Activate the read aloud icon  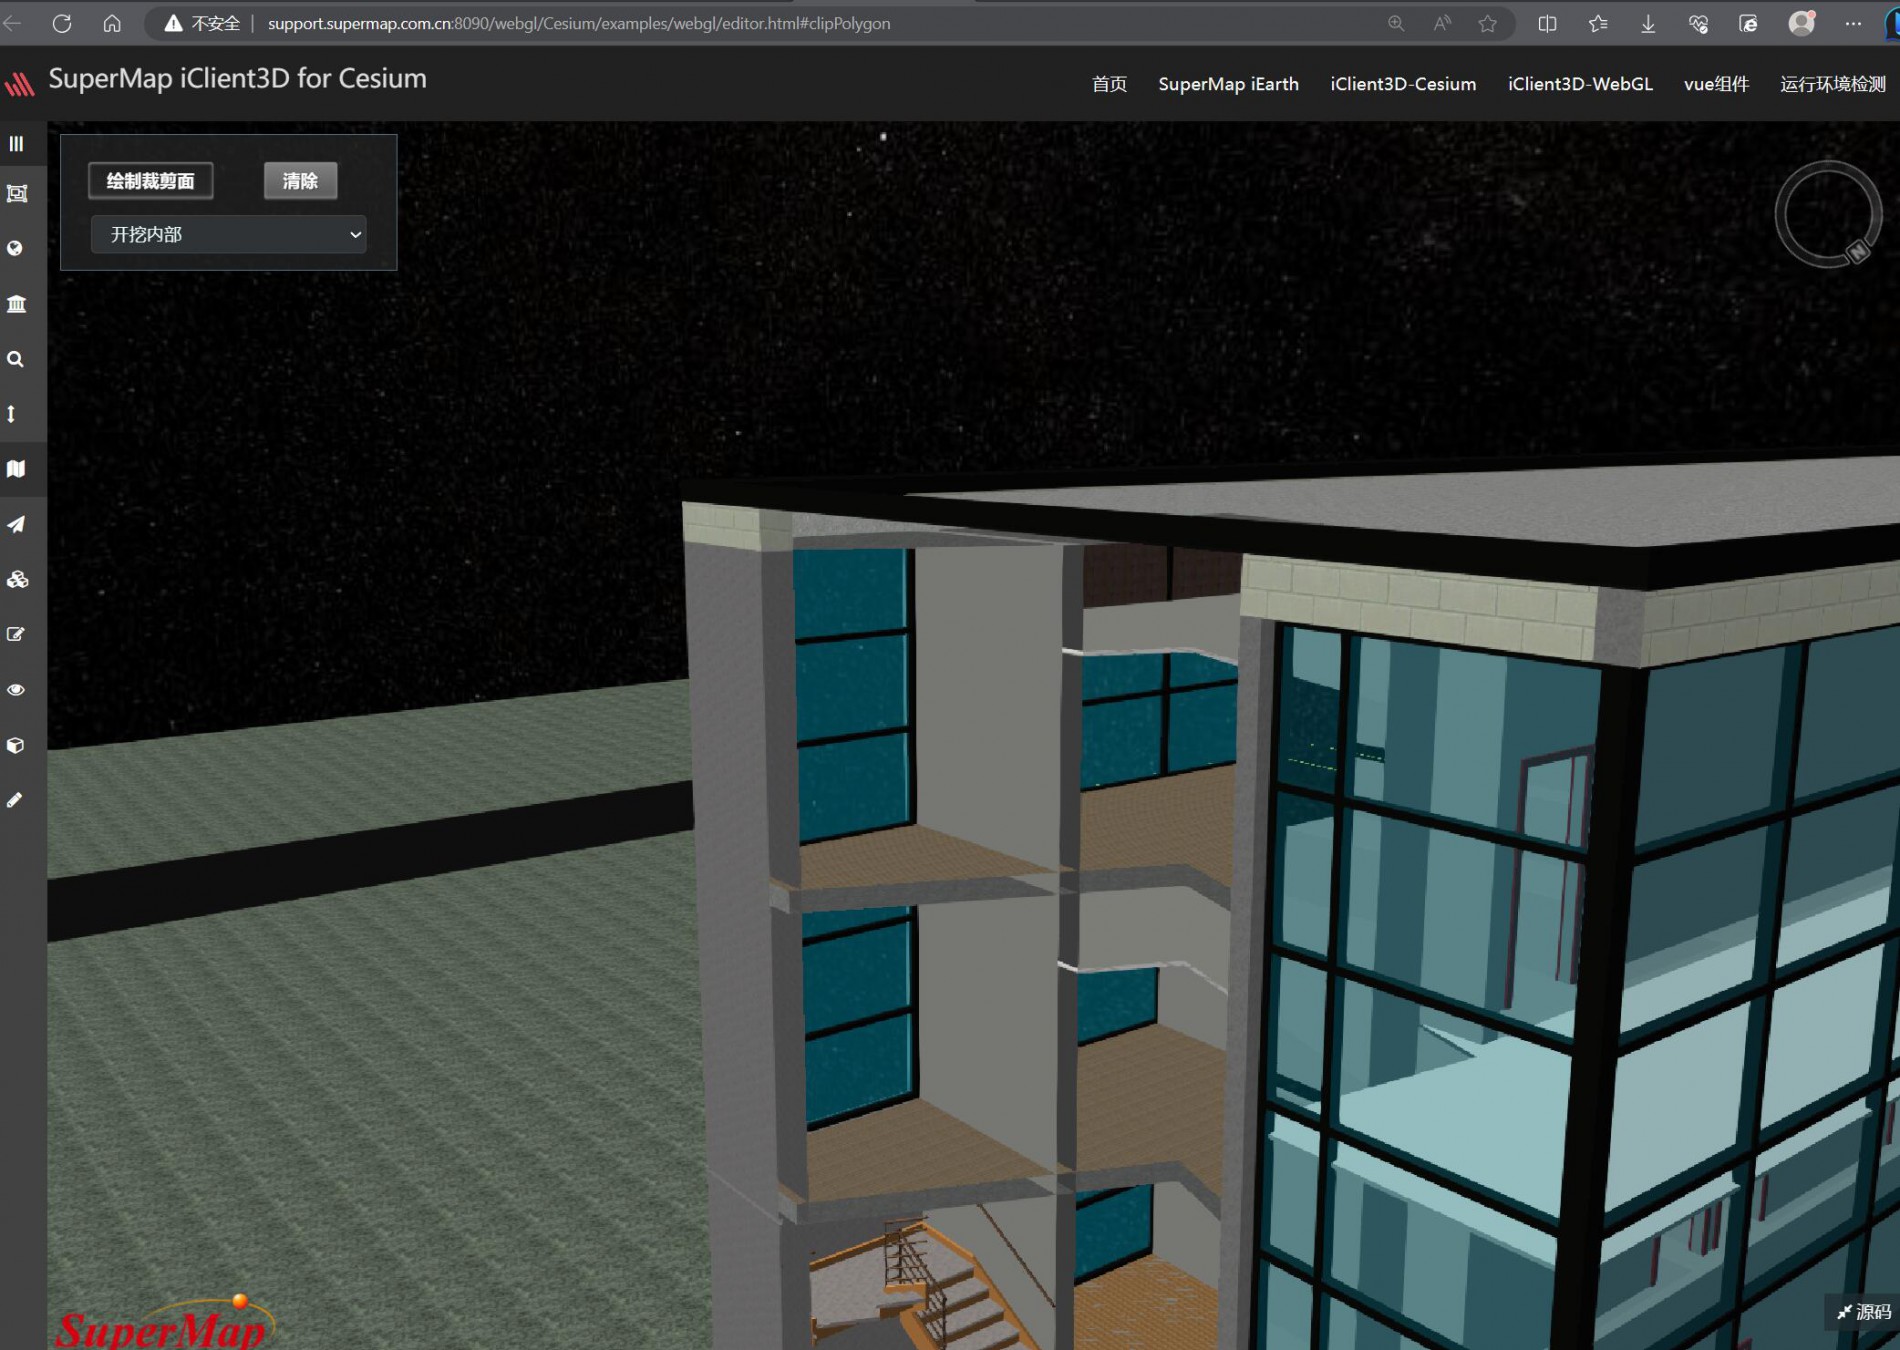[x=1442, y=23]
